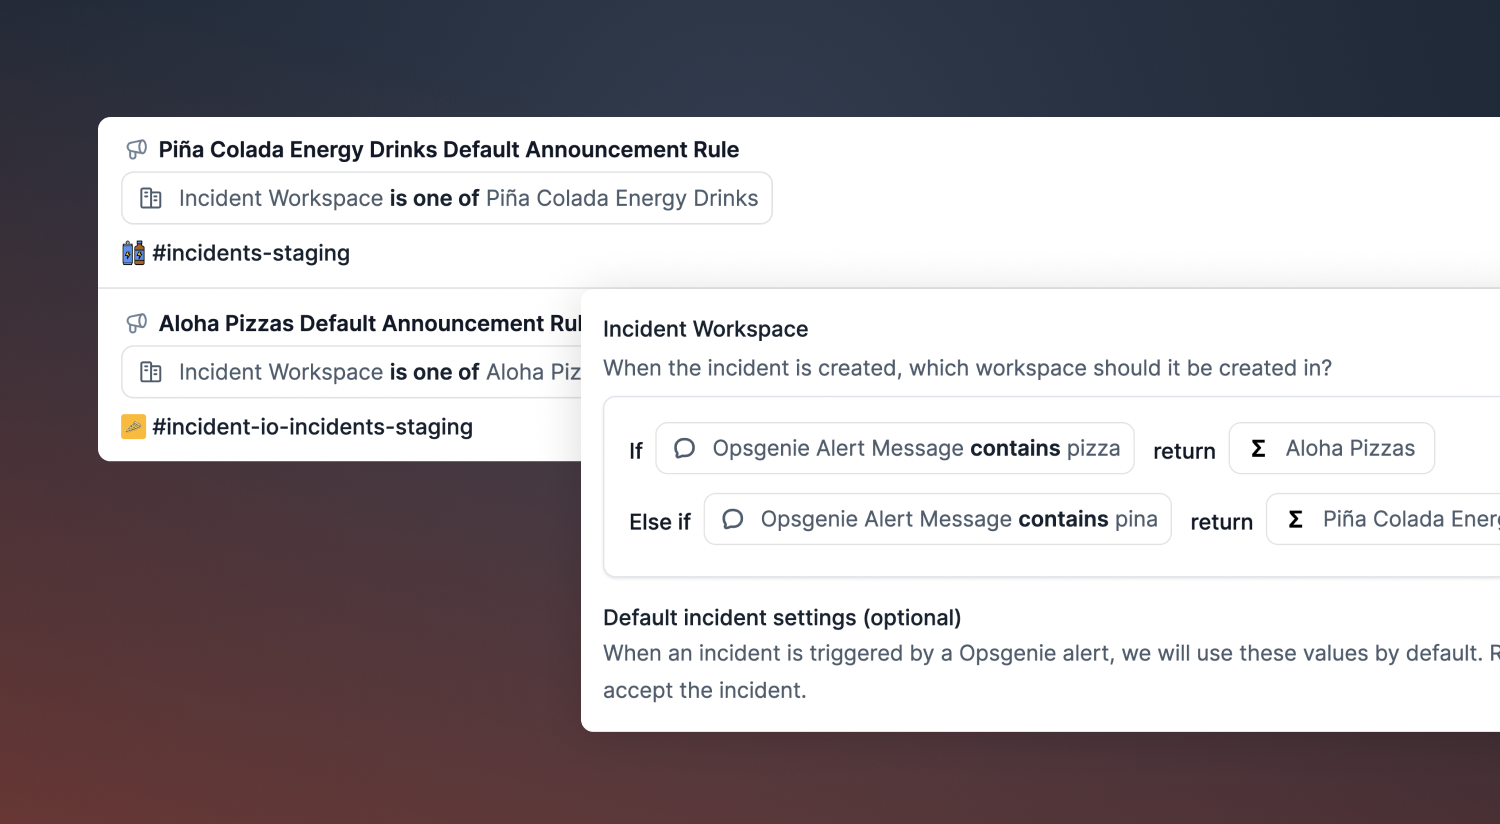Image resolution: width=1500 pixels, height=824 pixels.
Task: Edit 'Opsgenie Alert Message contains pina' condition
Action: [x=938, y=519]
